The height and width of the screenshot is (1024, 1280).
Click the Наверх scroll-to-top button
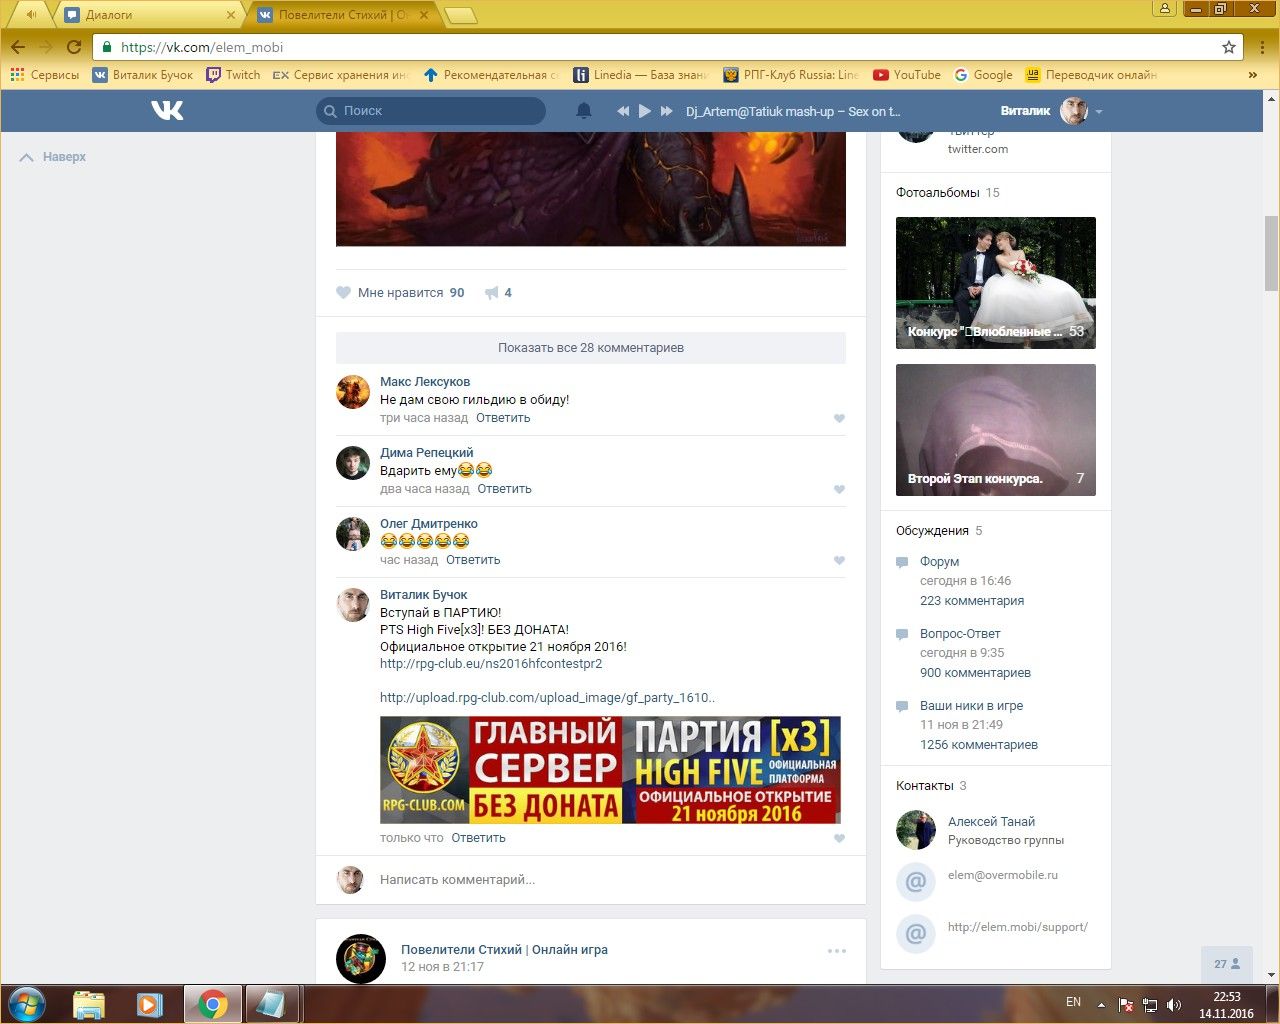point(54,157)
